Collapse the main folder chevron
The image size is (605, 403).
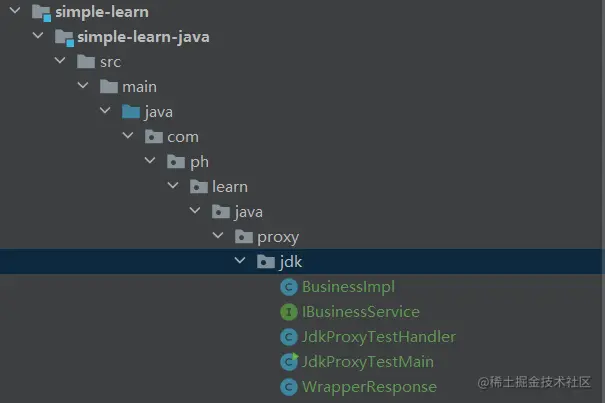[83, 85]
